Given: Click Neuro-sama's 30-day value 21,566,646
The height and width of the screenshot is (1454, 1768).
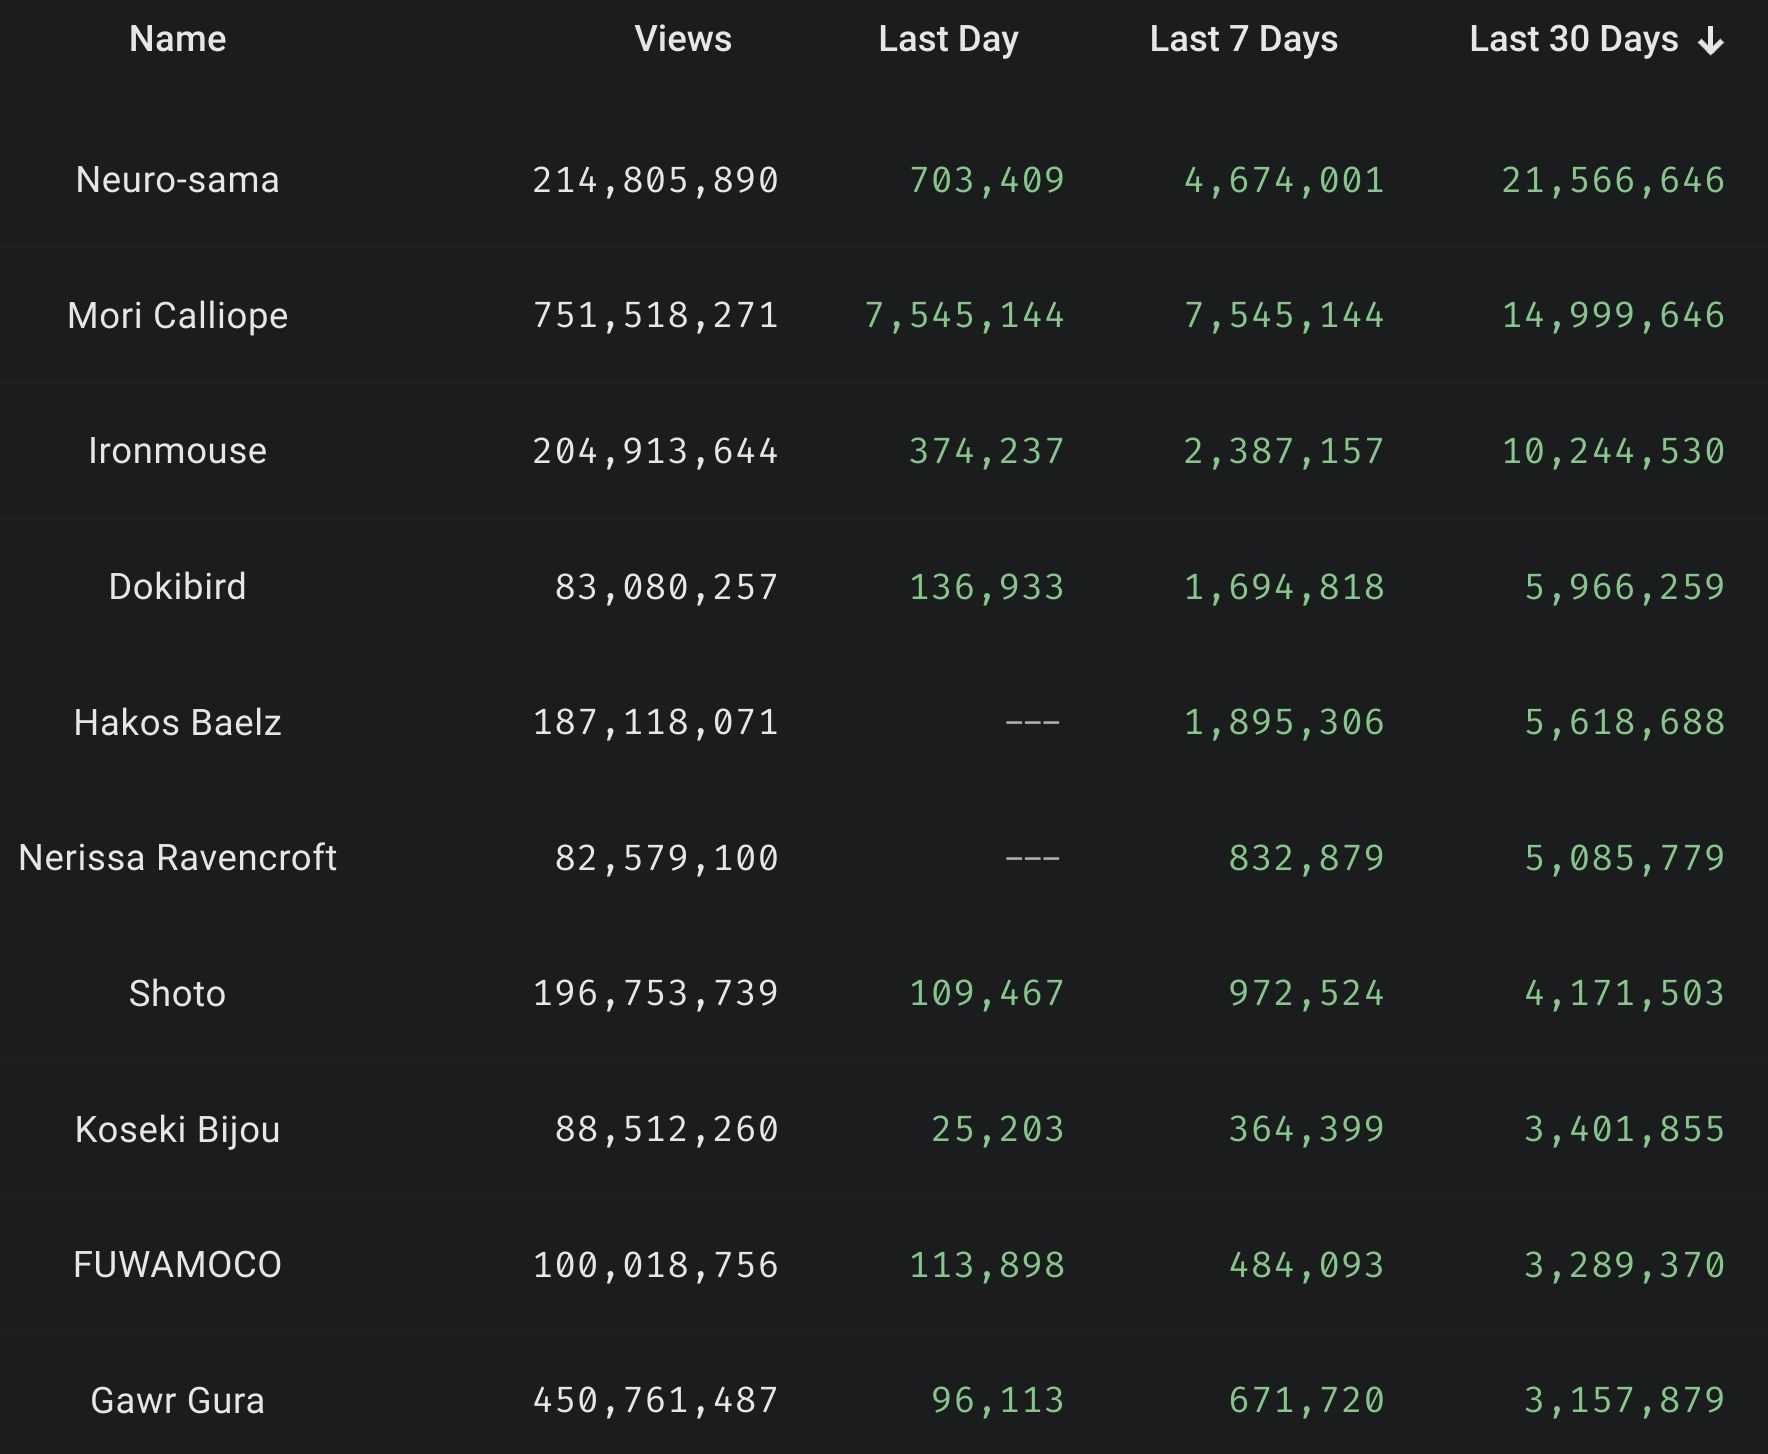Looking at the screenshot, I should 1614,181.
